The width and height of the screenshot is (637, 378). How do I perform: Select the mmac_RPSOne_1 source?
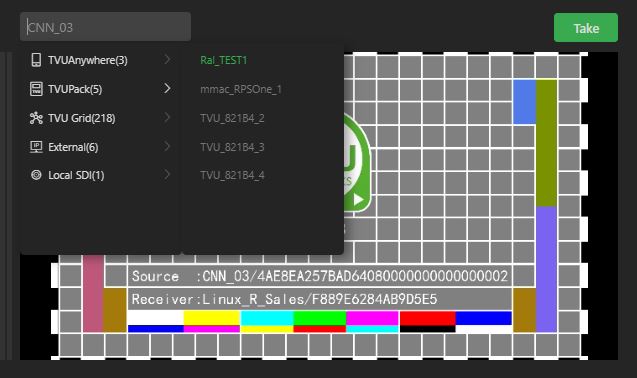pos(240,89)
